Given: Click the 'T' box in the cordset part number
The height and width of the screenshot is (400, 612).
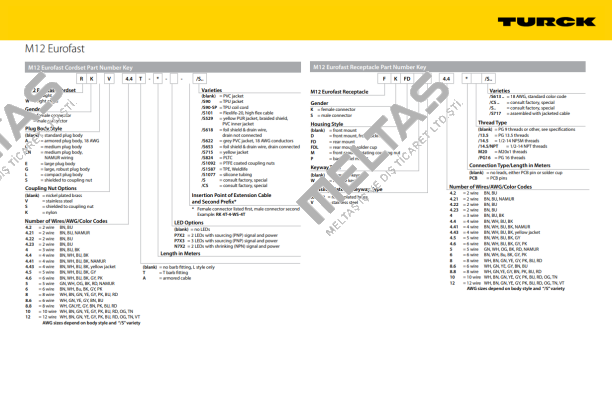Looking at the screenshot, I should tap(141, 79).
